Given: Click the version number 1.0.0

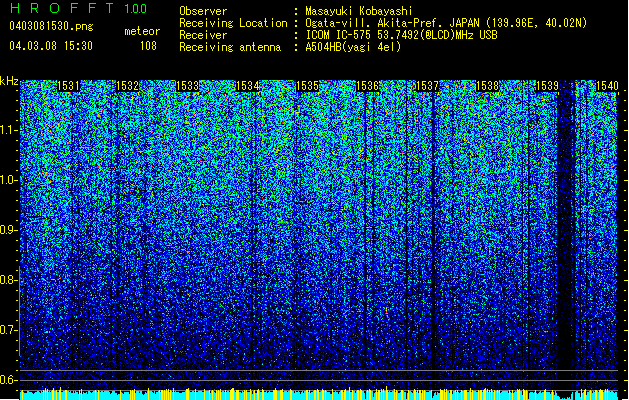Looking at the screenshot, I should 136,9.
